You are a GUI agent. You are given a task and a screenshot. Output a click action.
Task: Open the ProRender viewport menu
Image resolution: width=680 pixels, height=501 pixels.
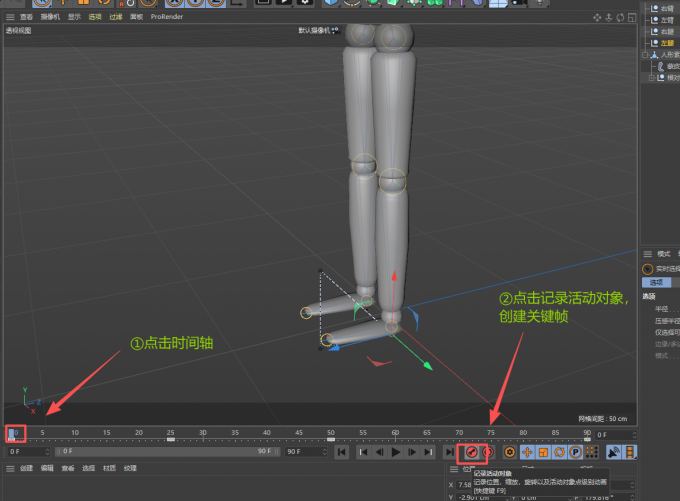tap(167, 17)
